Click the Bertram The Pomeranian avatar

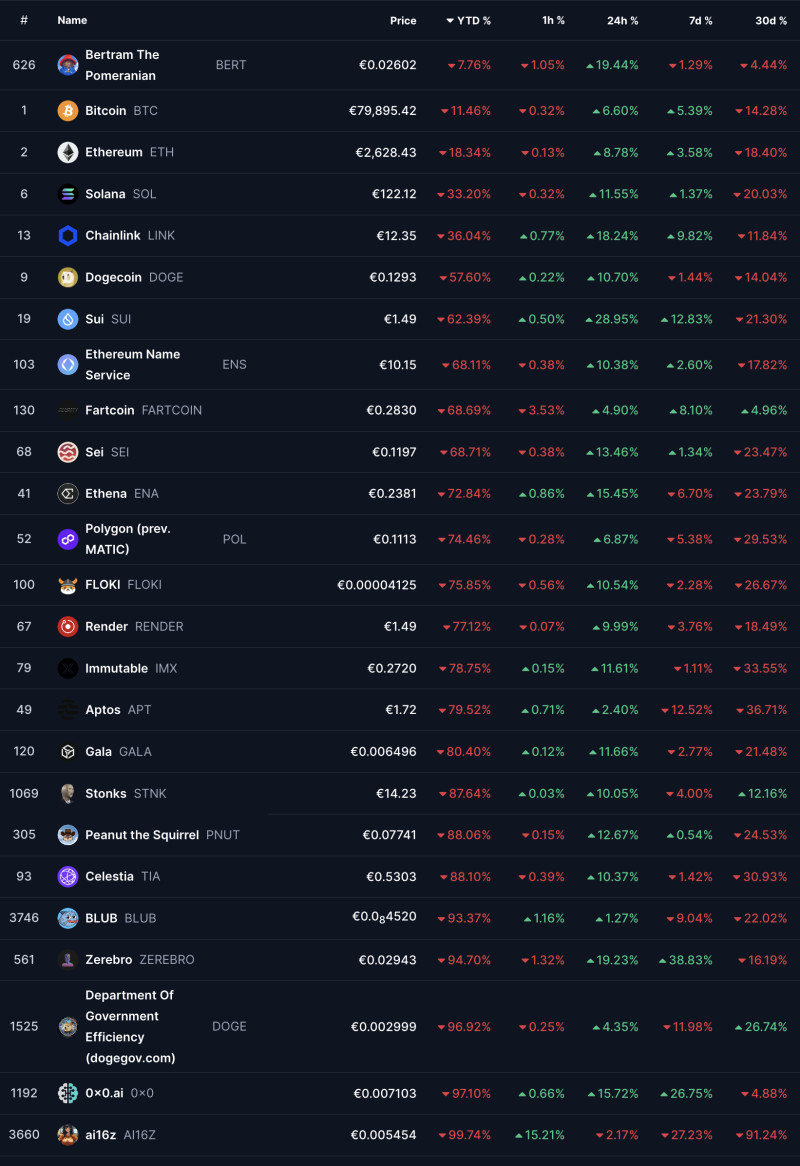pyautogui.click(x=68, y=65)
